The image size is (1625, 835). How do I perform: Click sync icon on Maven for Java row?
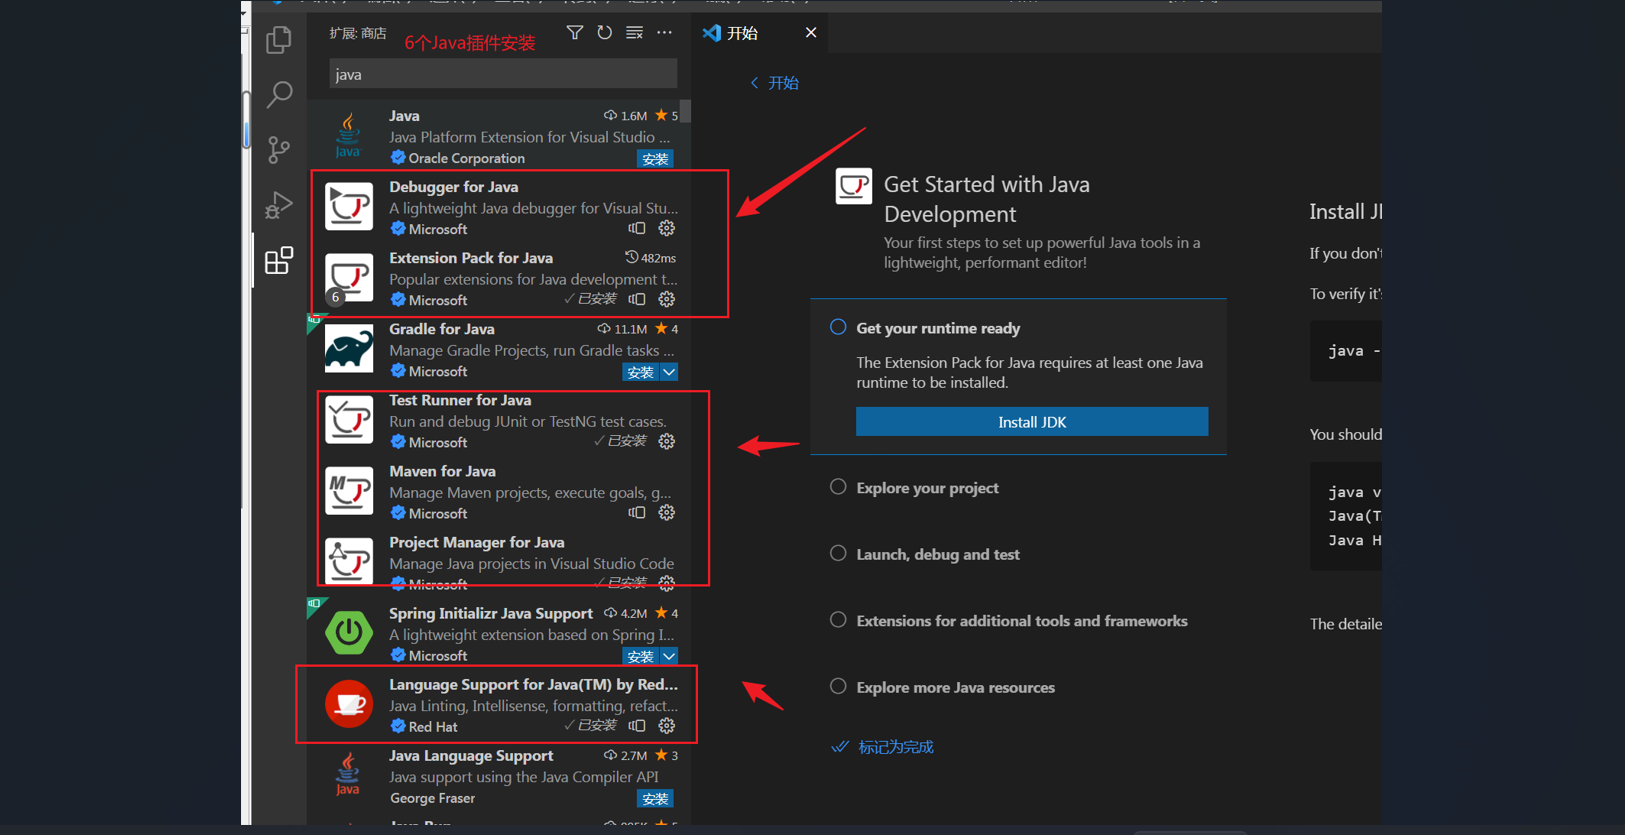click(637, 513)
